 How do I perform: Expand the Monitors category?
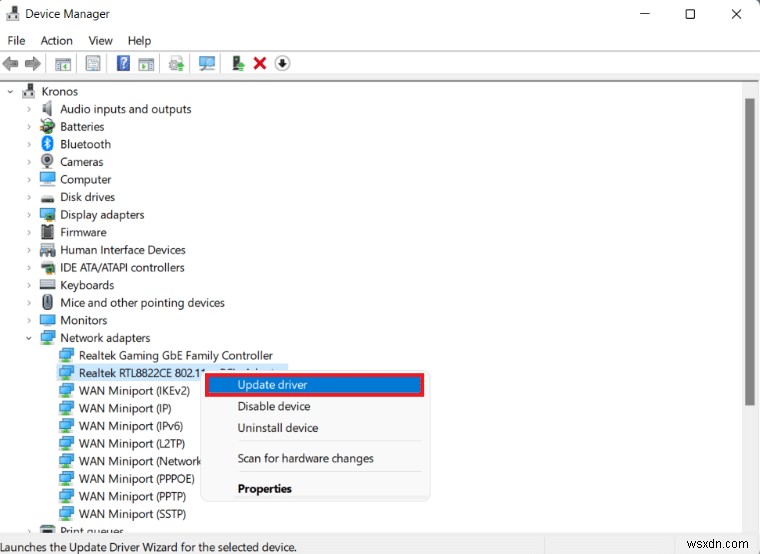tap(29, 320)
